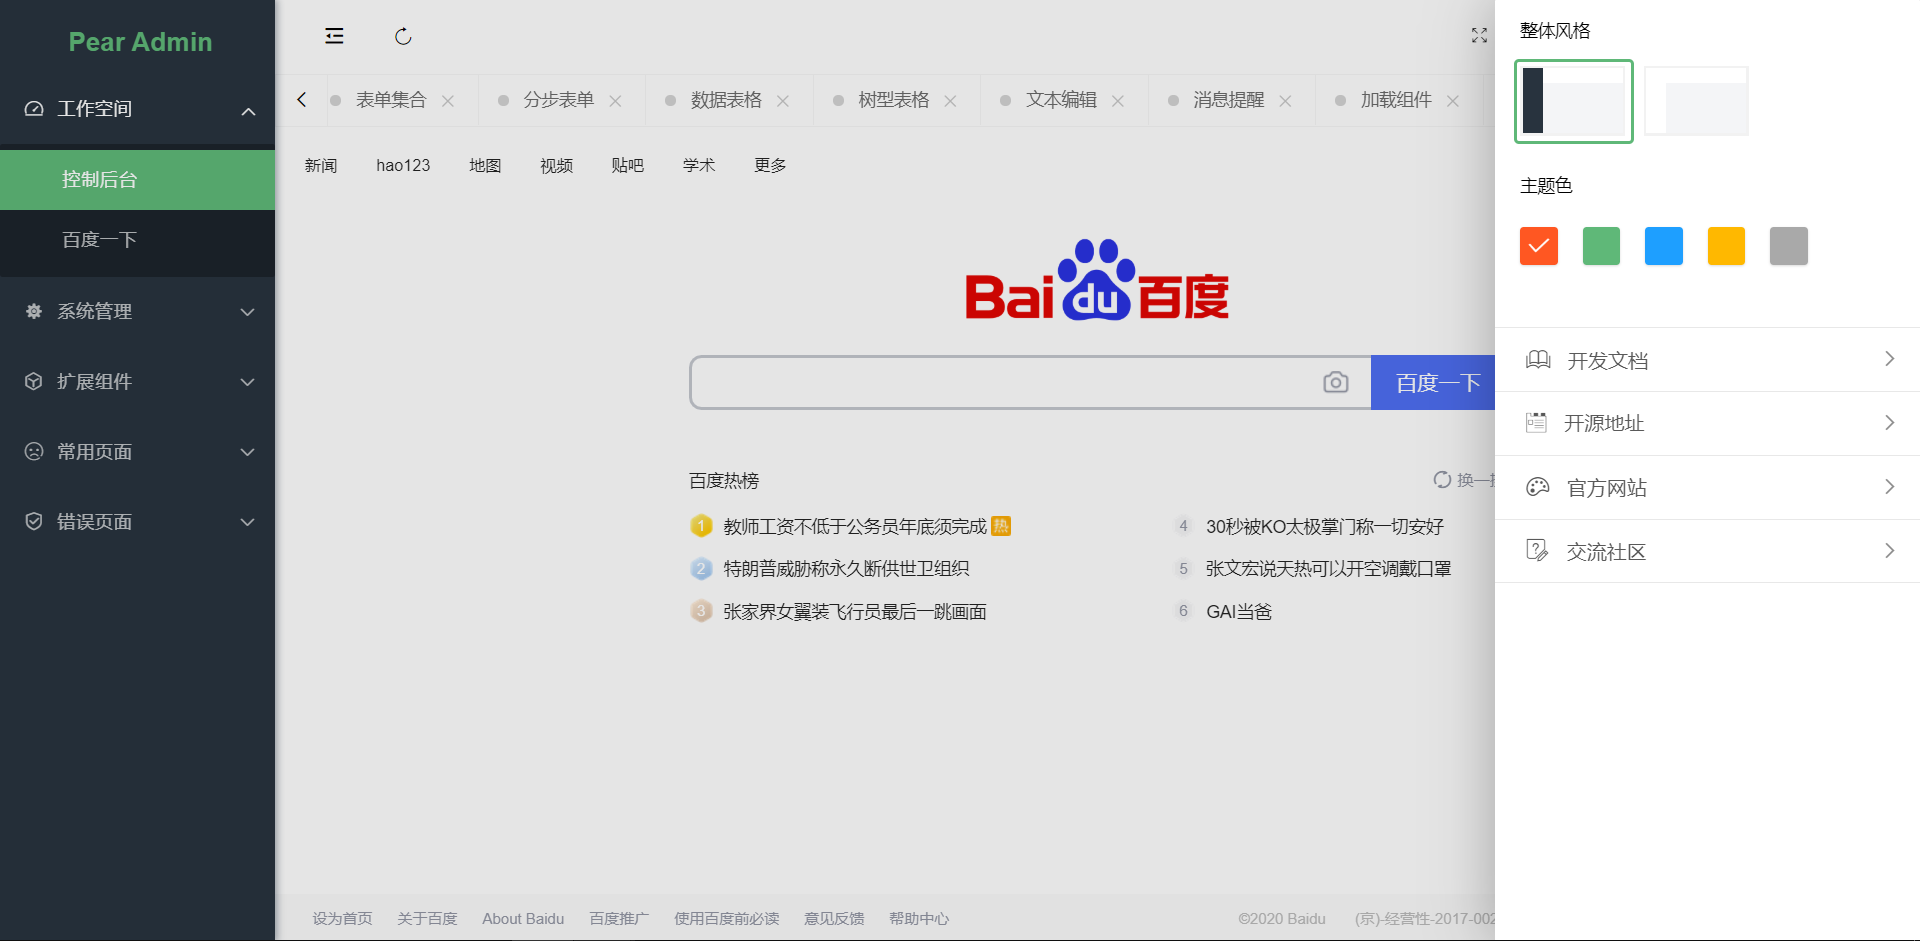Switch to the 文本编辑 tab

pyautogui.click(x=1061, y=100)
